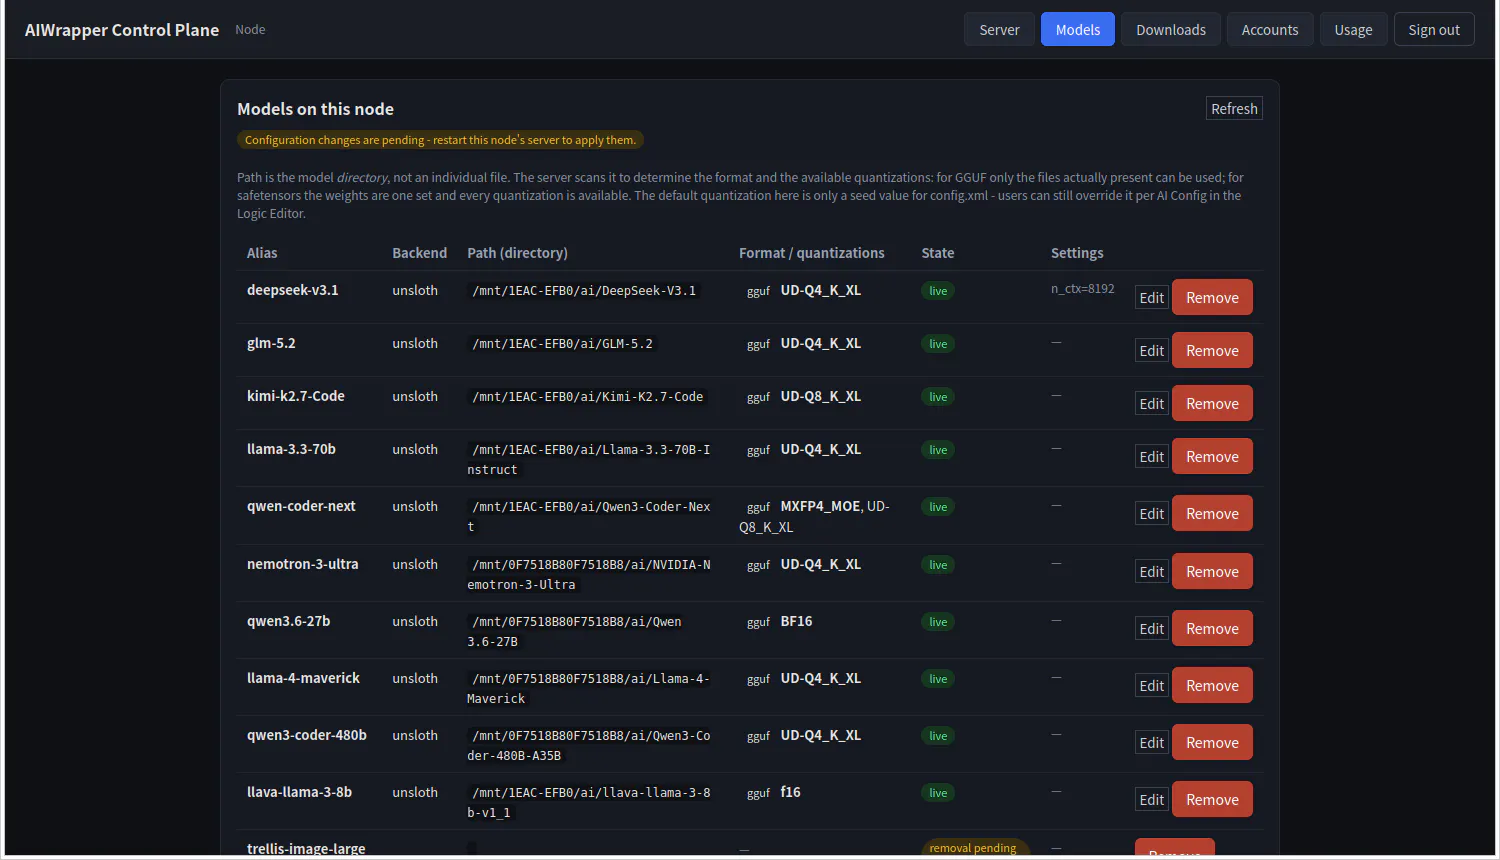The width and height of the screenshot is (1500, 860).
Task: Click the Backend column header
Action: [419, 253]
